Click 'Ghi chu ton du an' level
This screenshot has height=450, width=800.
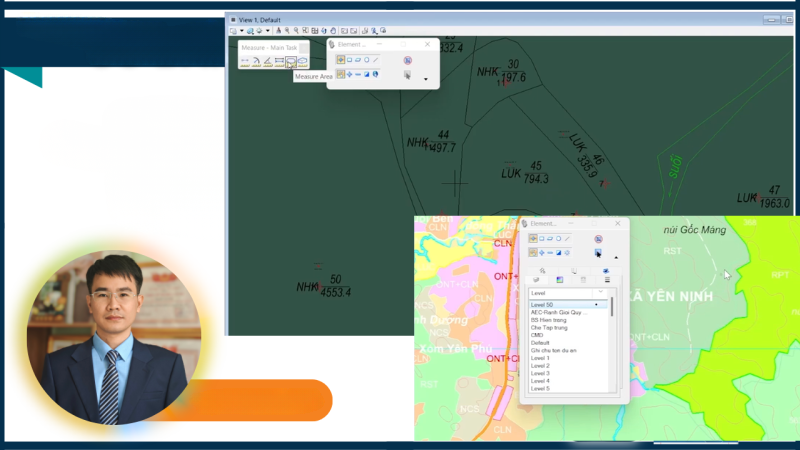pyautogui.click(x=554, y=350)
